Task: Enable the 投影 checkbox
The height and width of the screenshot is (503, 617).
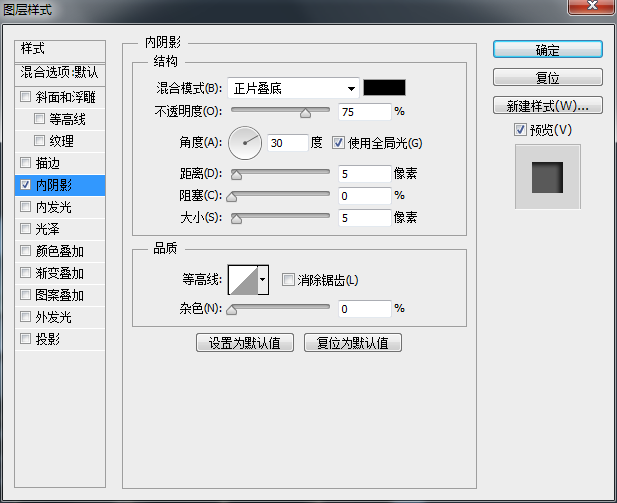Action: tap(25, 339)
